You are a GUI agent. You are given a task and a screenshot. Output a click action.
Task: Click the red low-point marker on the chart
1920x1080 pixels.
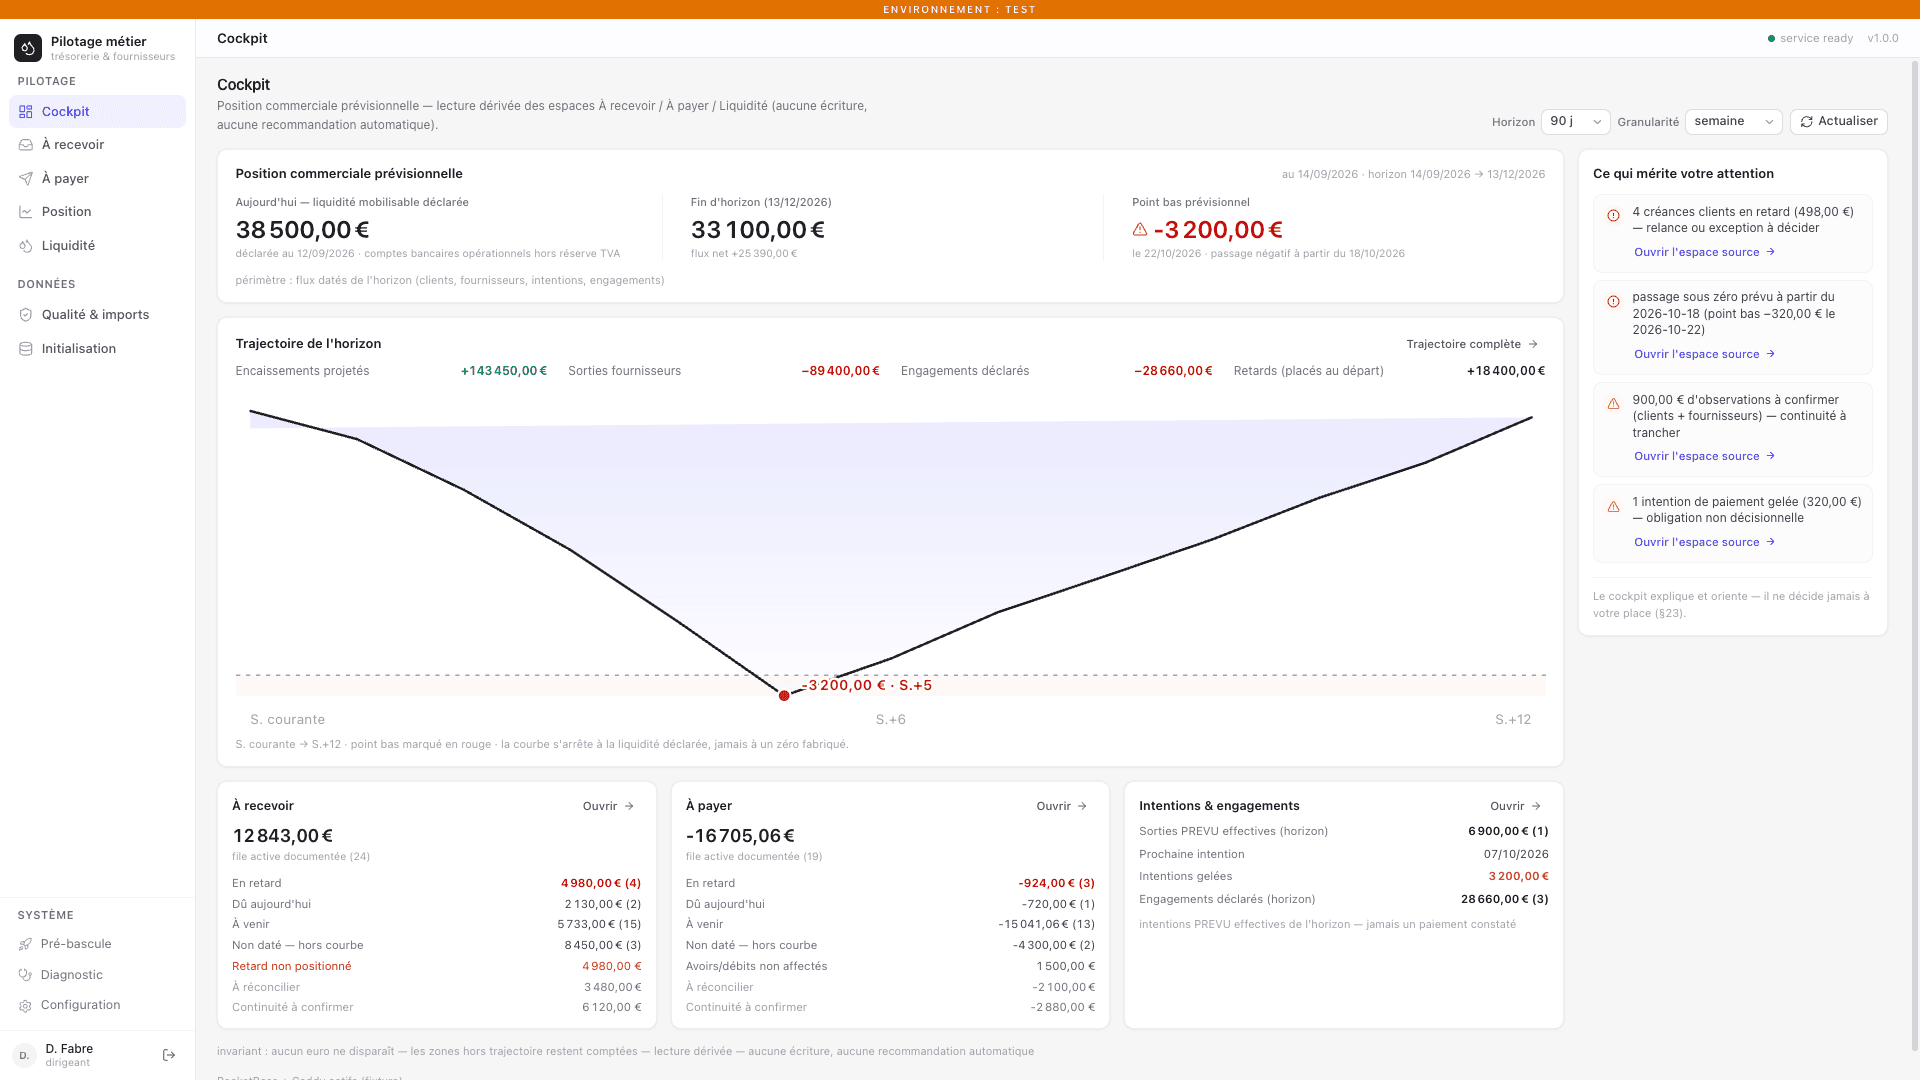tap(784, 696)
